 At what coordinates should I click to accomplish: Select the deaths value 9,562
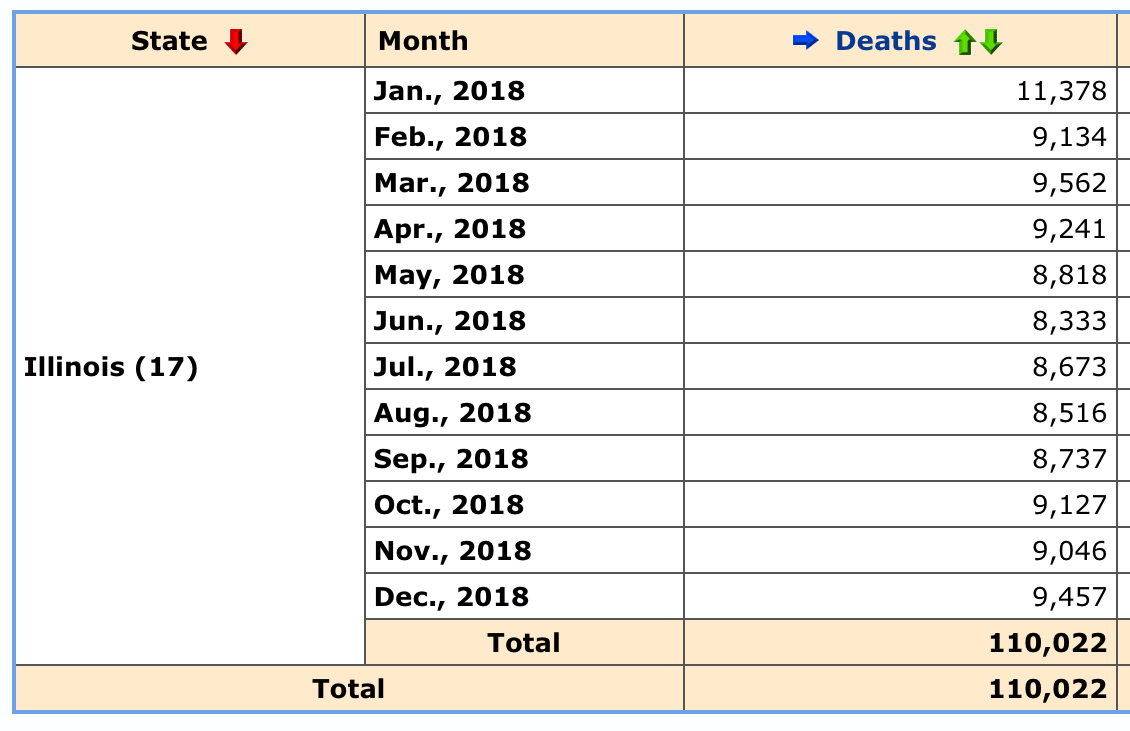(1069, 183)
